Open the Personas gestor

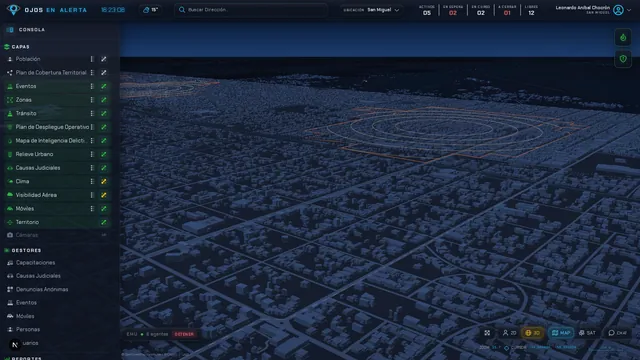(28, 329)
